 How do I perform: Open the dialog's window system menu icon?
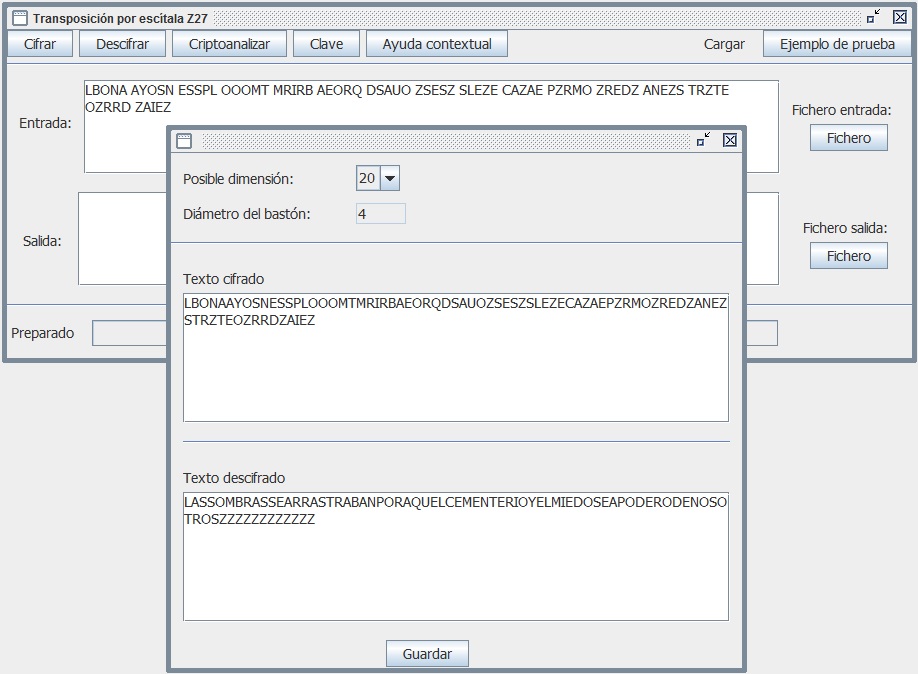point(183,141)
